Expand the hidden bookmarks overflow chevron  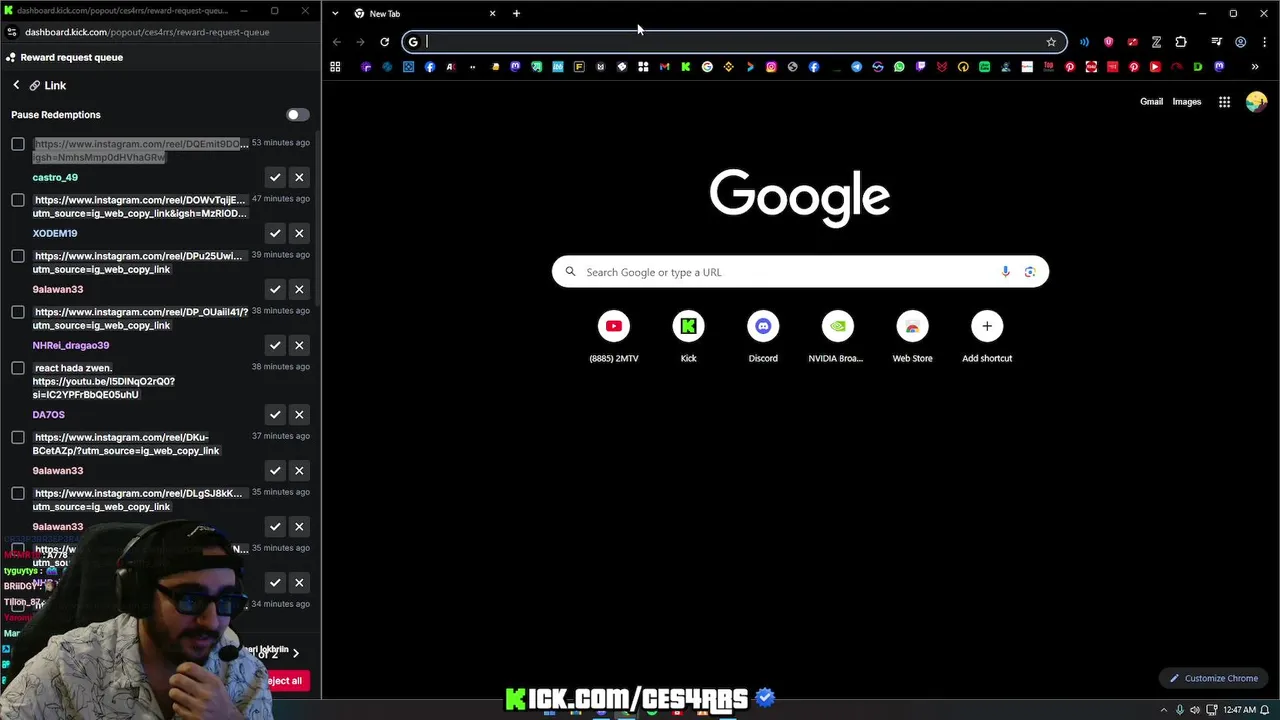(x=1255, y=67)
